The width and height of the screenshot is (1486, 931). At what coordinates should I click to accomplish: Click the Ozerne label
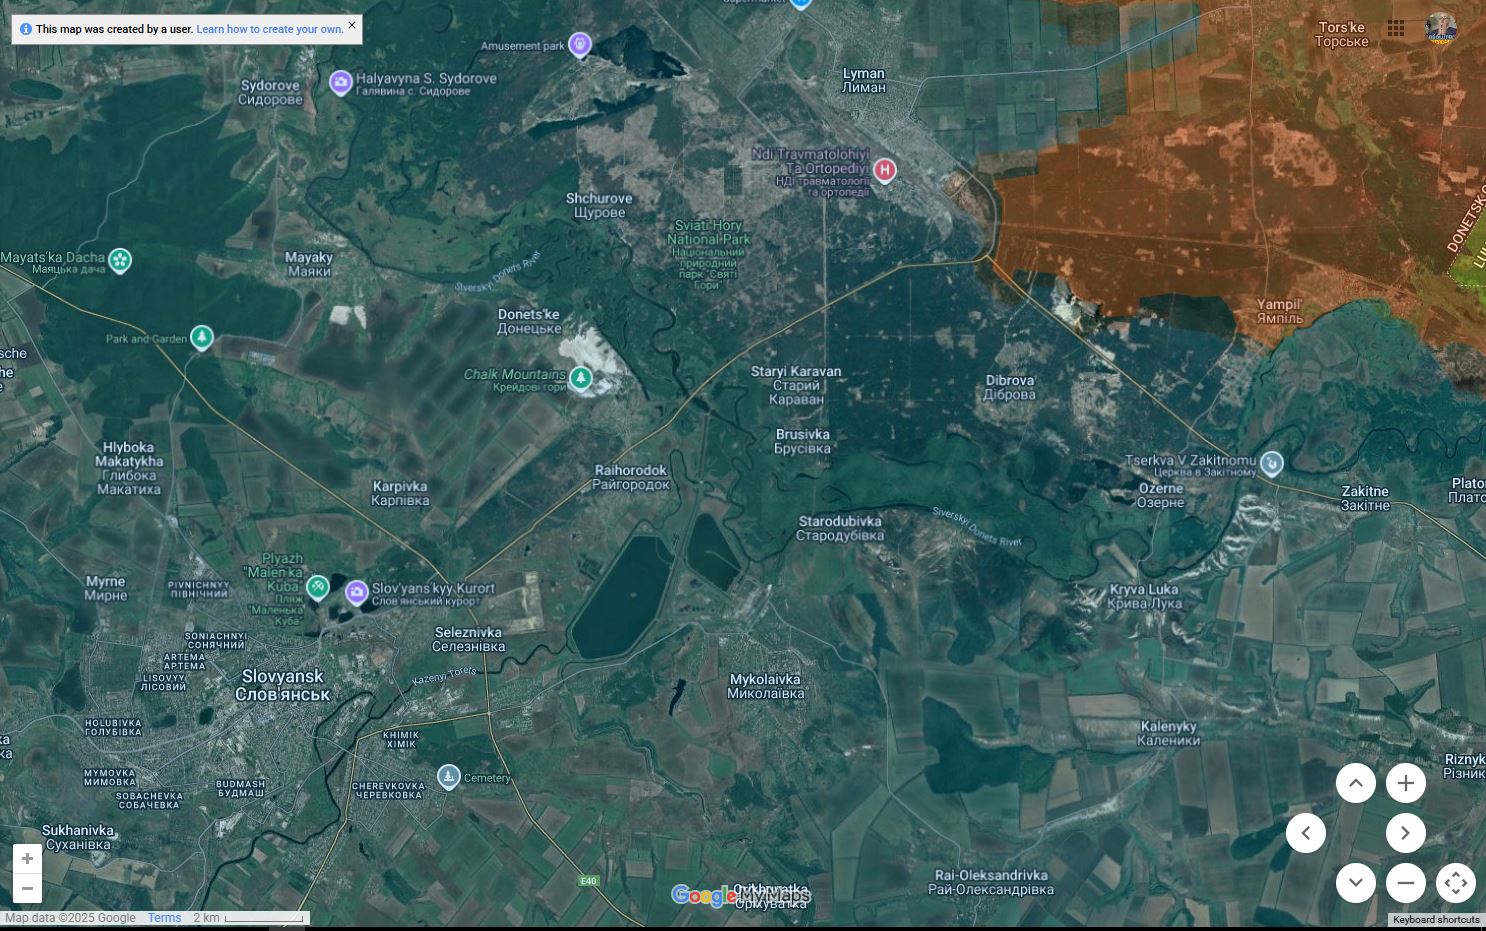click(1161, 495)
